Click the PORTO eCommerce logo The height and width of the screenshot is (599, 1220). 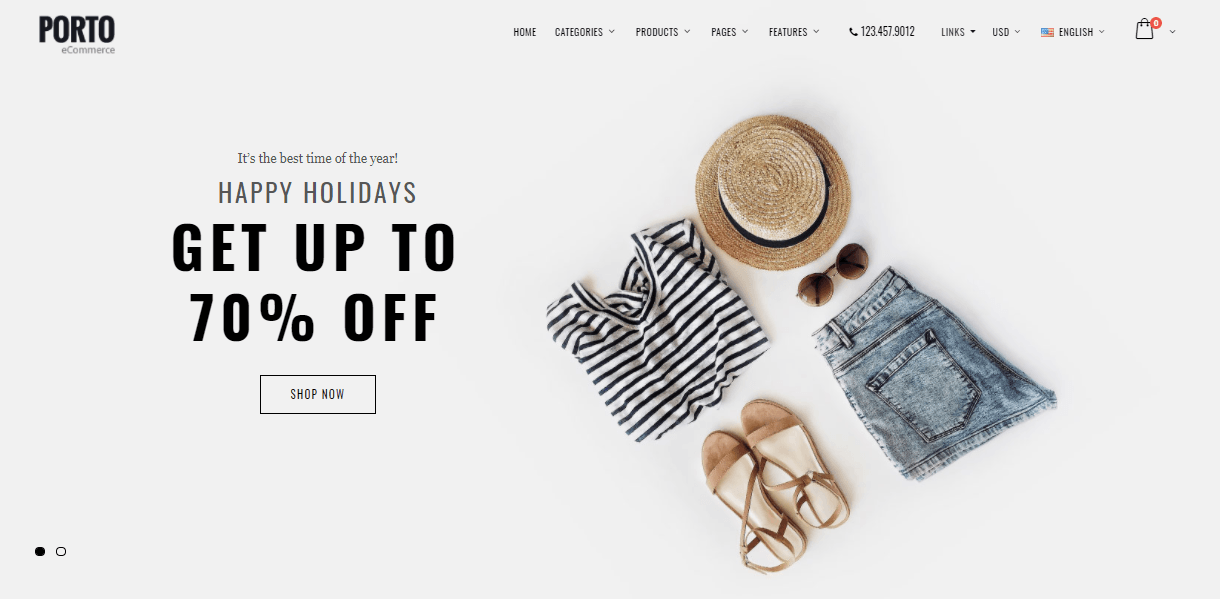[77, 35]
